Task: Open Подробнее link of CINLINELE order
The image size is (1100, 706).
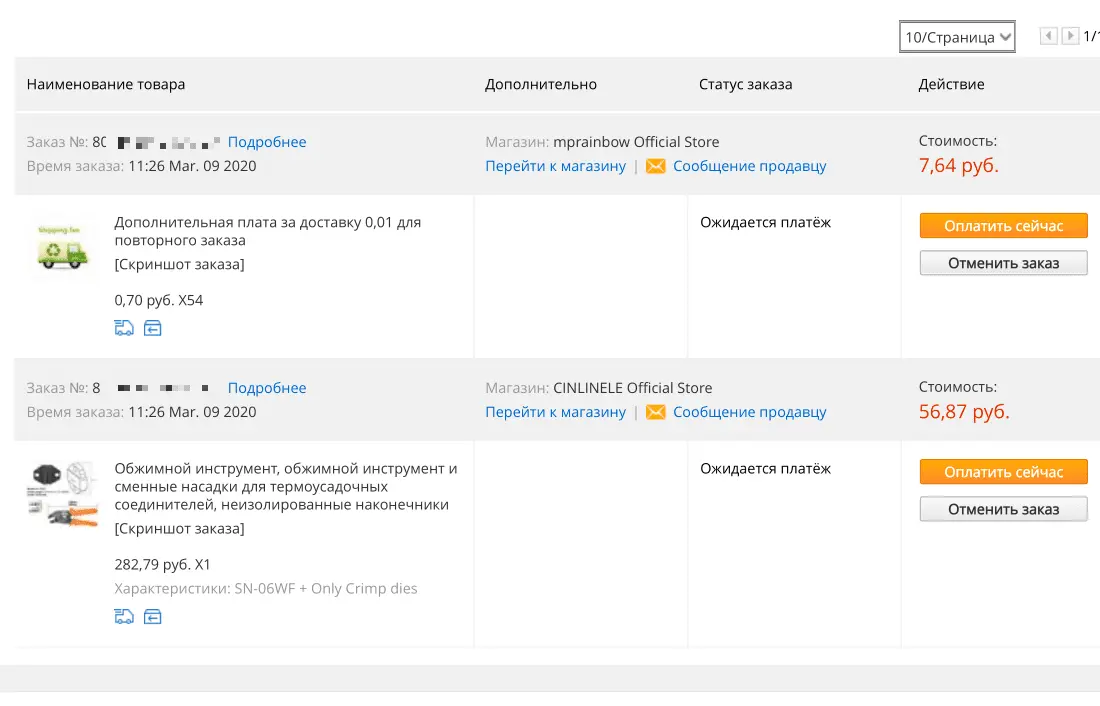Action: coord(267,387)
